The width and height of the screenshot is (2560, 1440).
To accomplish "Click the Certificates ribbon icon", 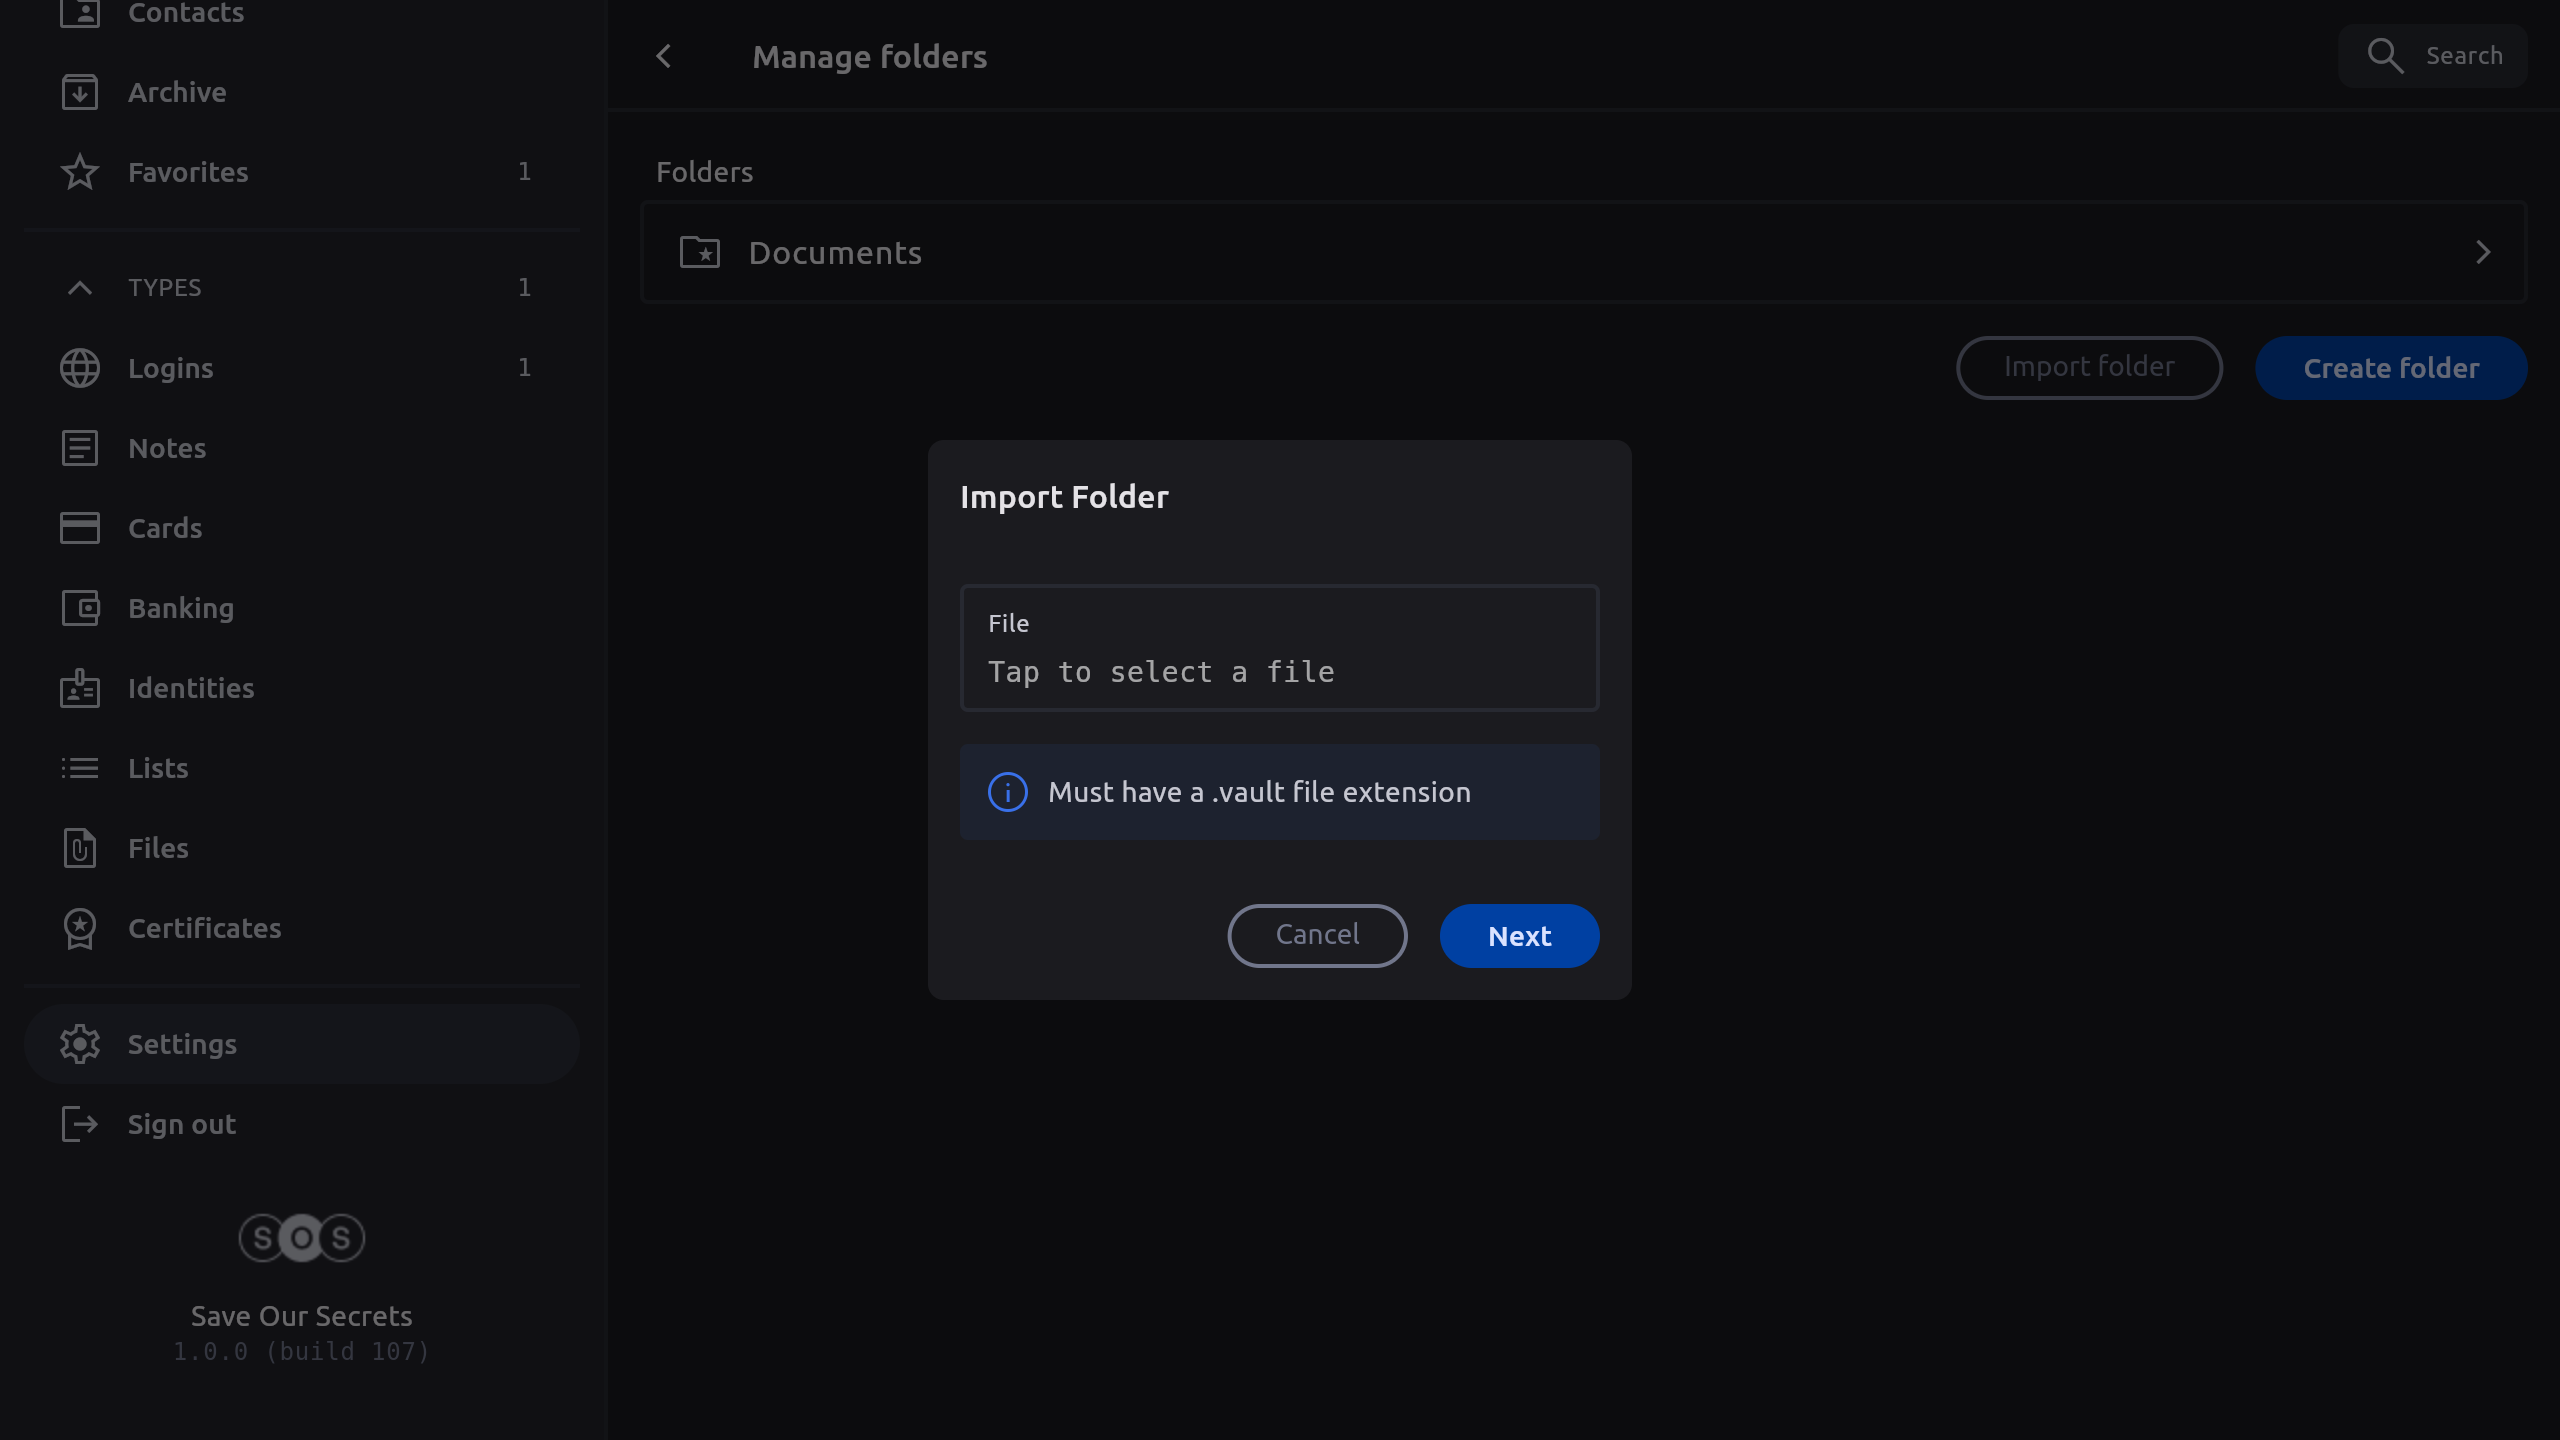I will coord(79,928).
